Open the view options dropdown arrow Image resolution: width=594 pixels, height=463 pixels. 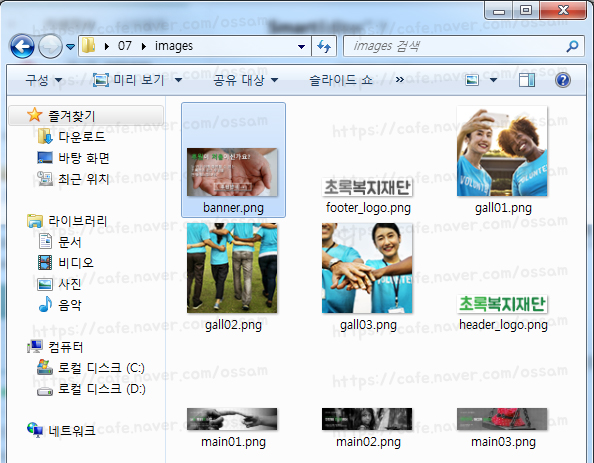click(x=493, y=80)
